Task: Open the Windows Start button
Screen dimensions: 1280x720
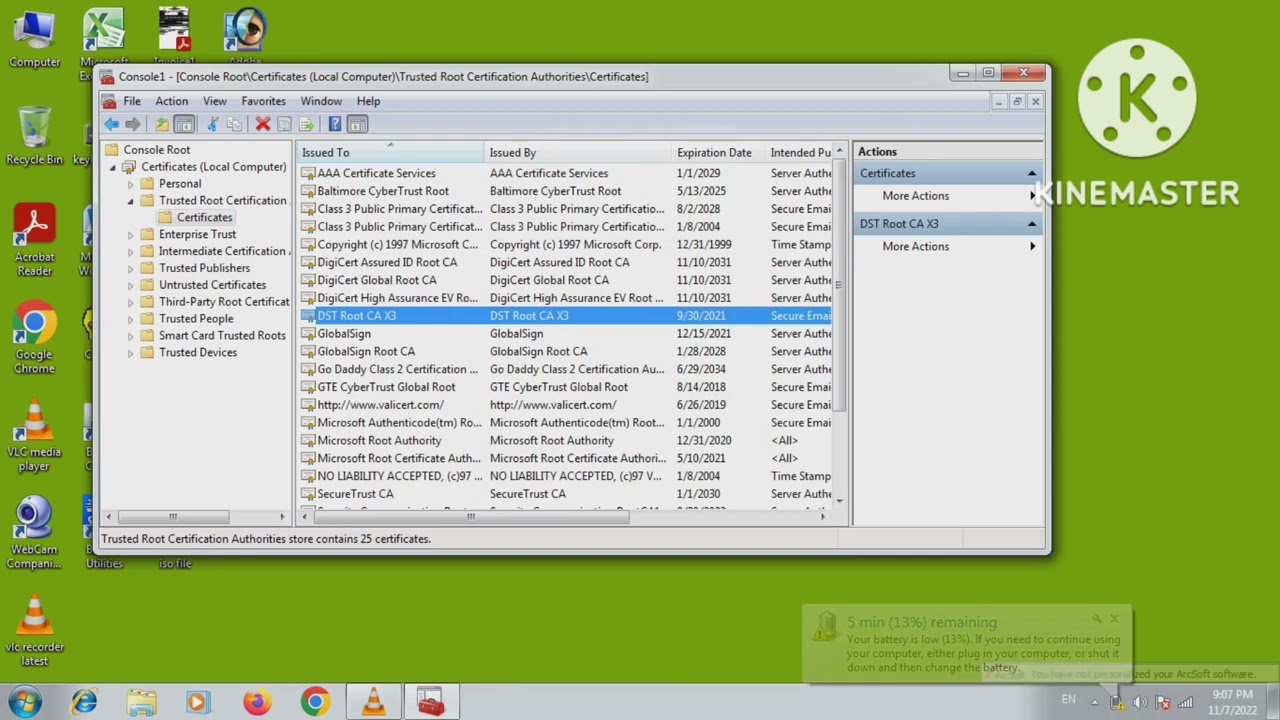Action: tap(25, 702)
